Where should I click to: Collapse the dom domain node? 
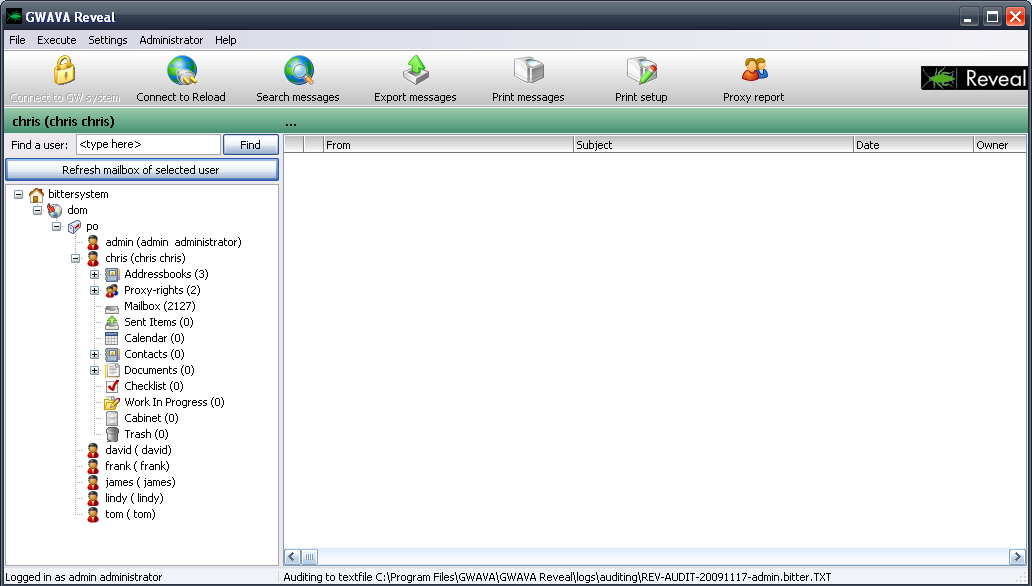[38, 211]
